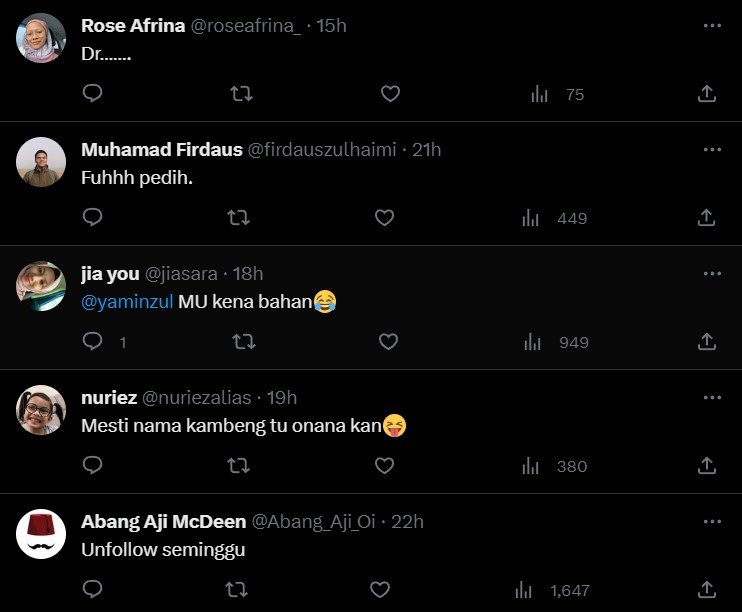Like Rose Afrina's tweet
Viewport: 742px width, 612px height.
[390, 94]
